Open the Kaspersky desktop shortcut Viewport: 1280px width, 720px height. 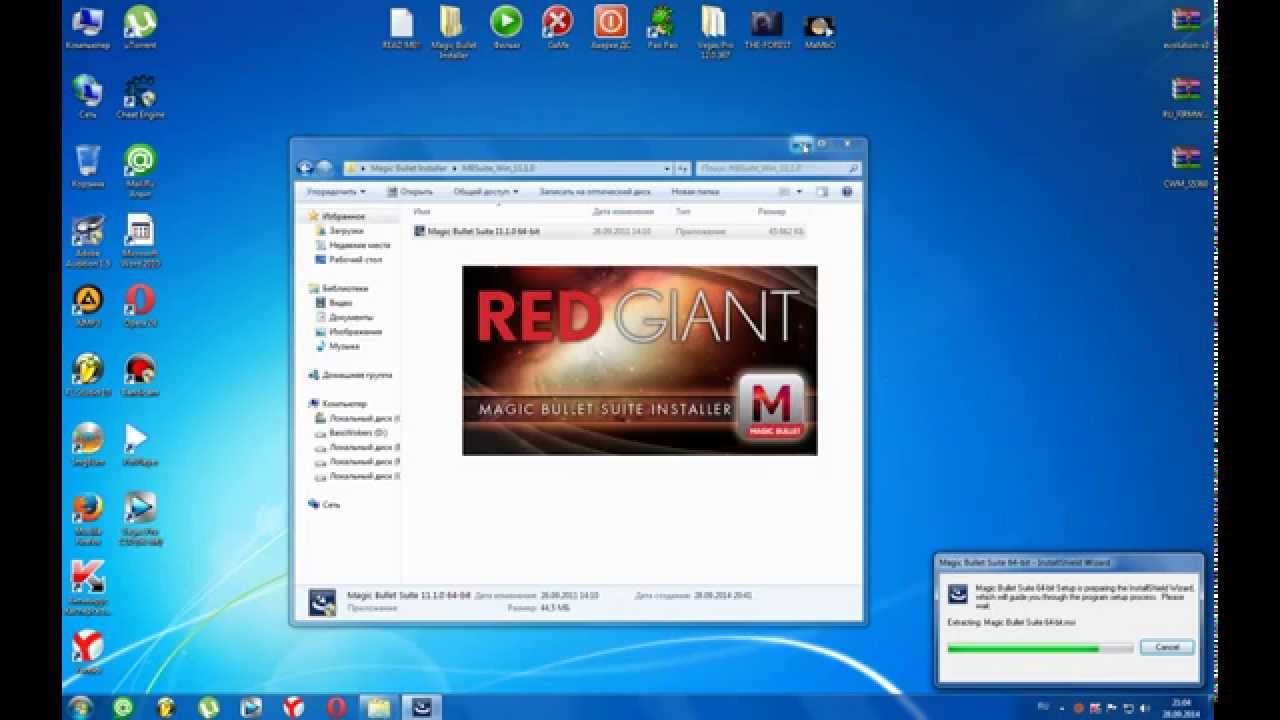coord(88,587)
